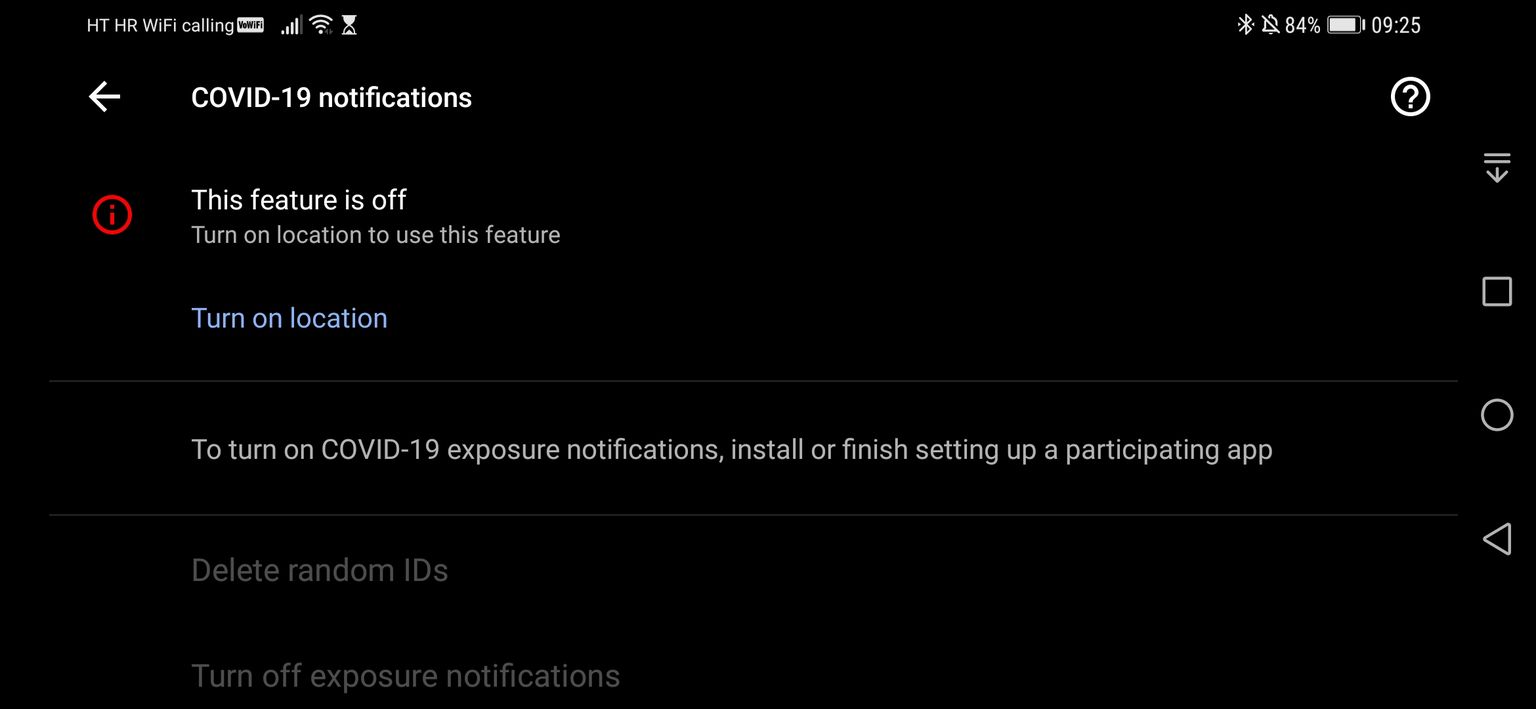Viewport: 1536px width, 709px height.
Task: Tap the WiFi signal status icon
Action: [x=321, y=25]
